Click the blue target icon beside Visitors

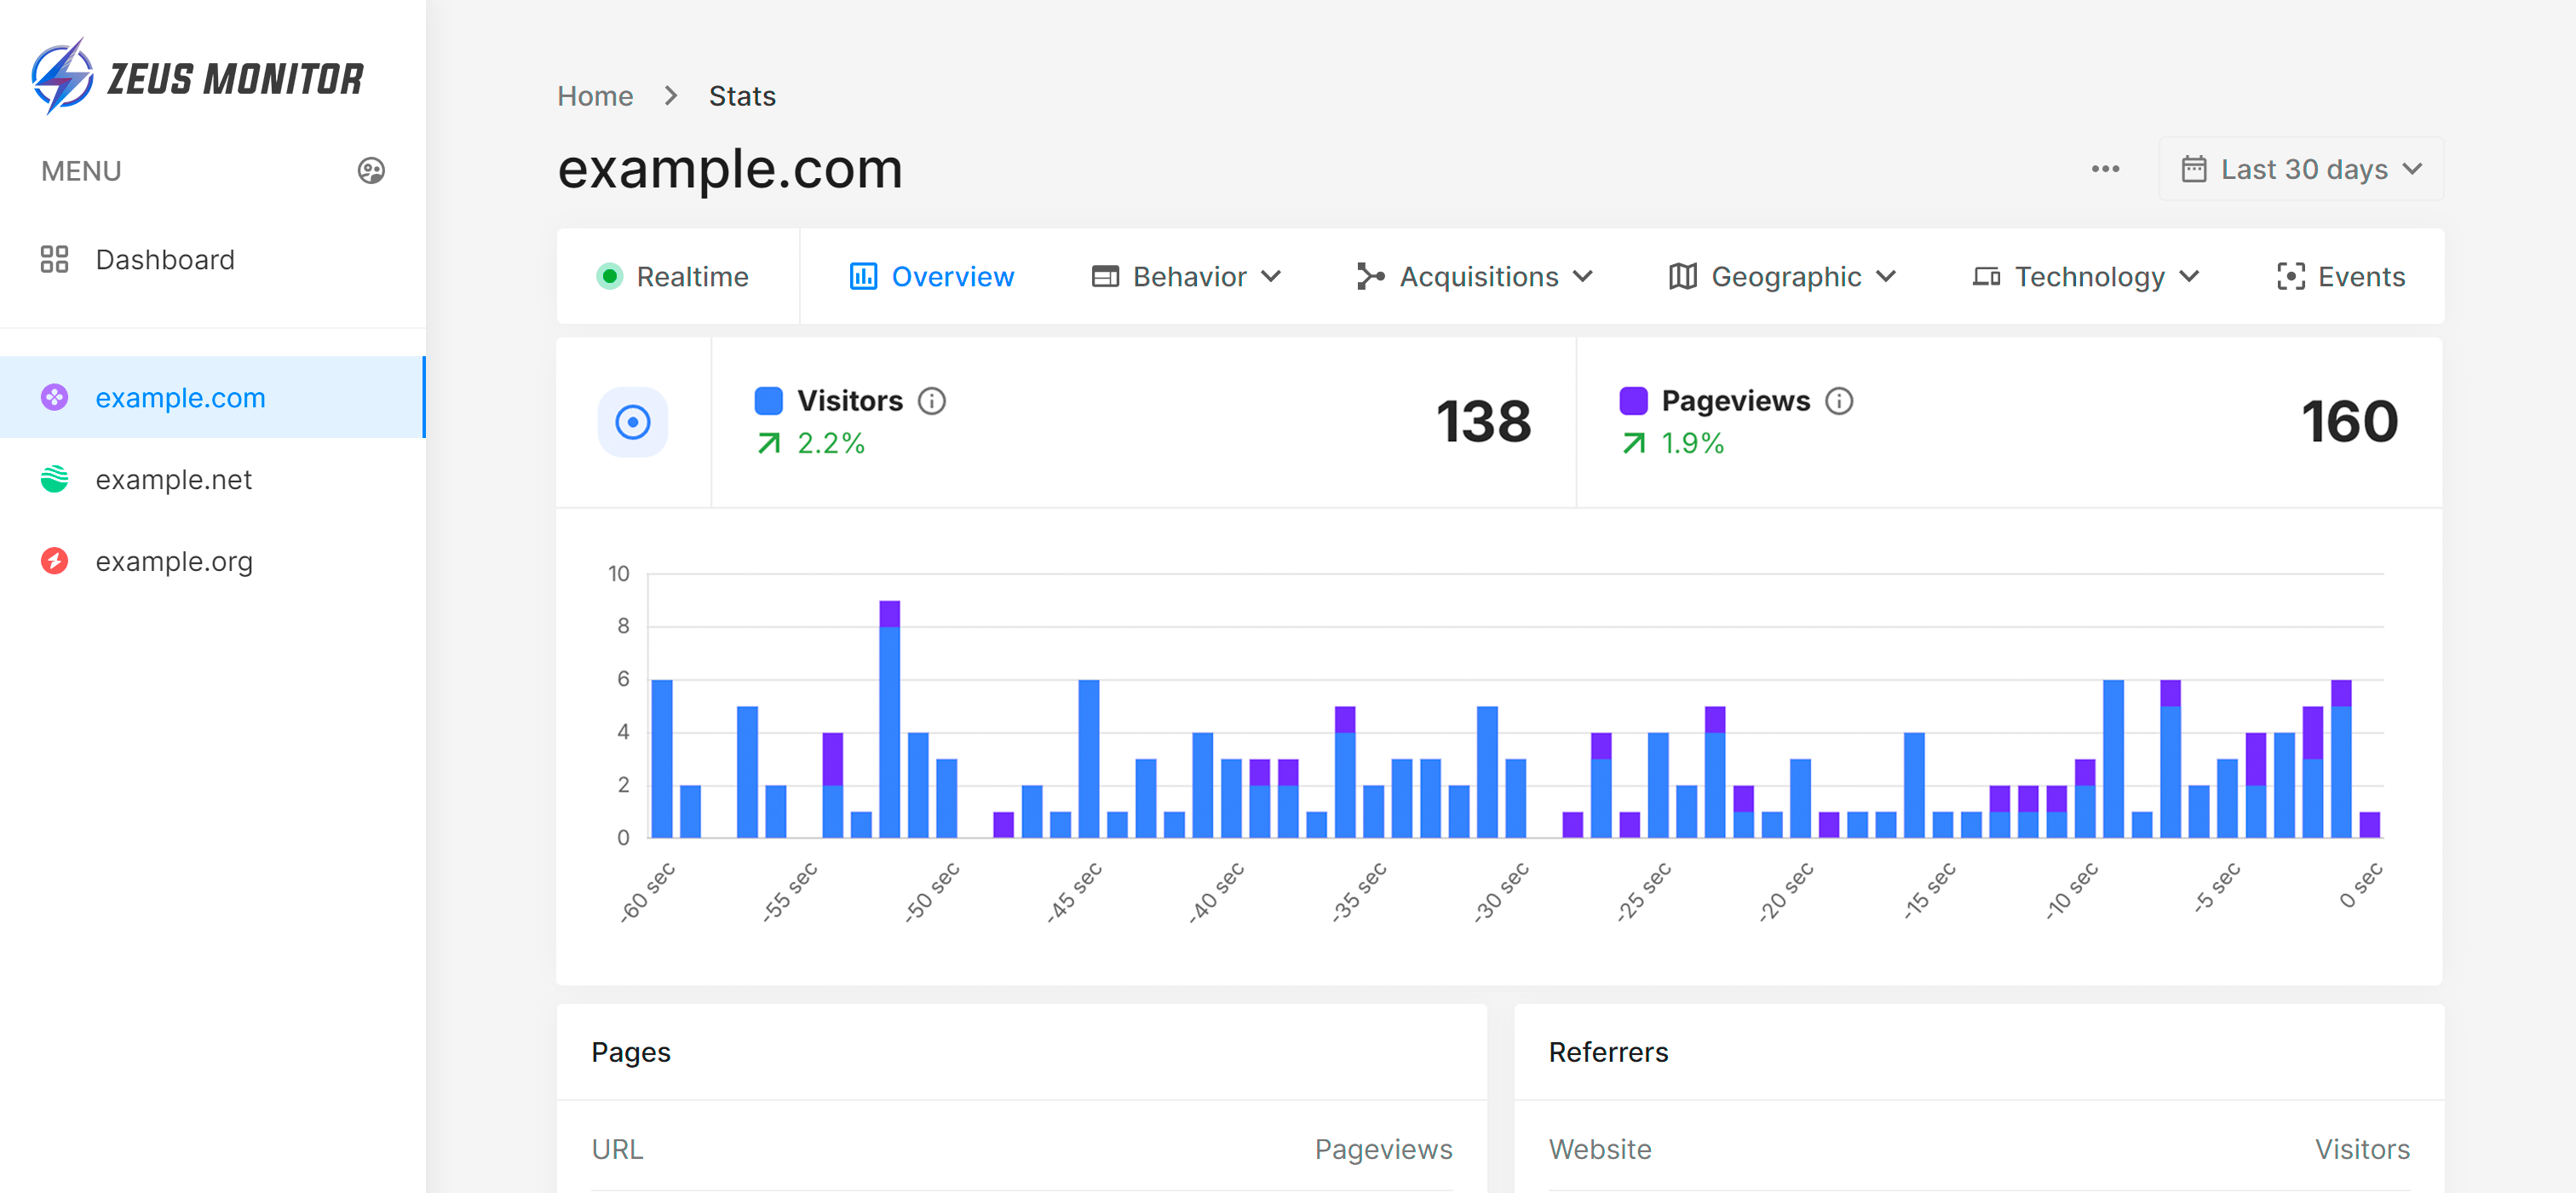click(x=633, y=422)
